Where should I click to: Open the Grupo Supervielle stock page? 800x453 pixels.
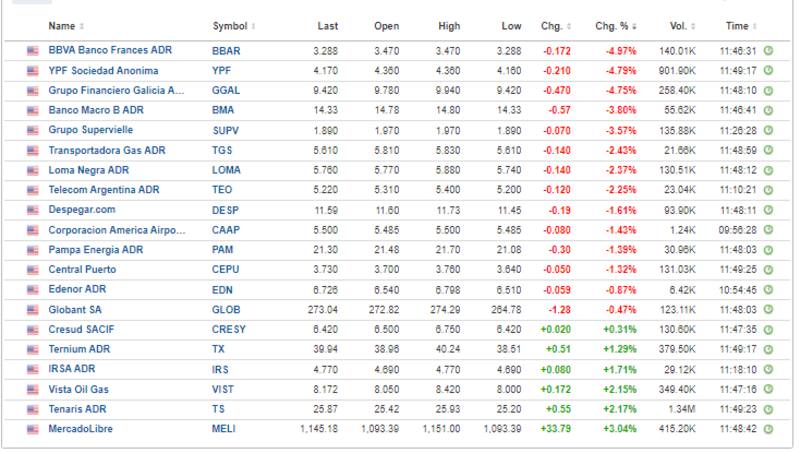(90, 130)
